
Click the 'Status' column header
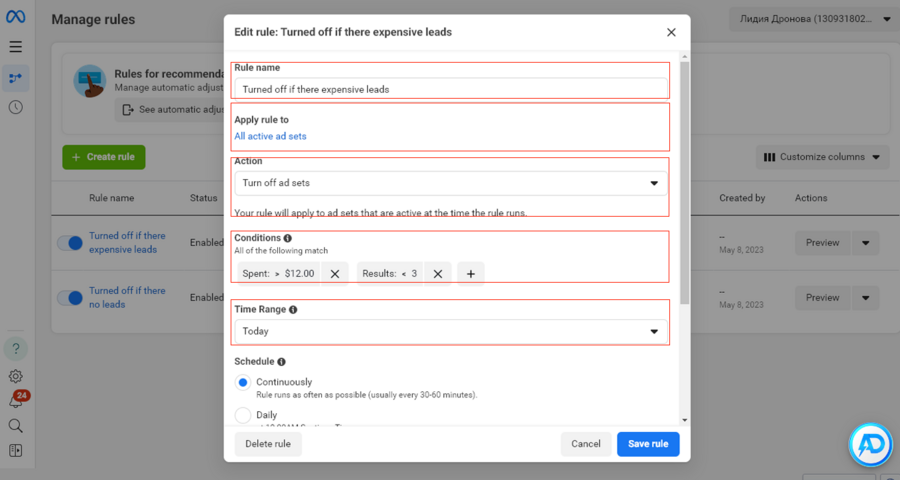coord(204,198)
